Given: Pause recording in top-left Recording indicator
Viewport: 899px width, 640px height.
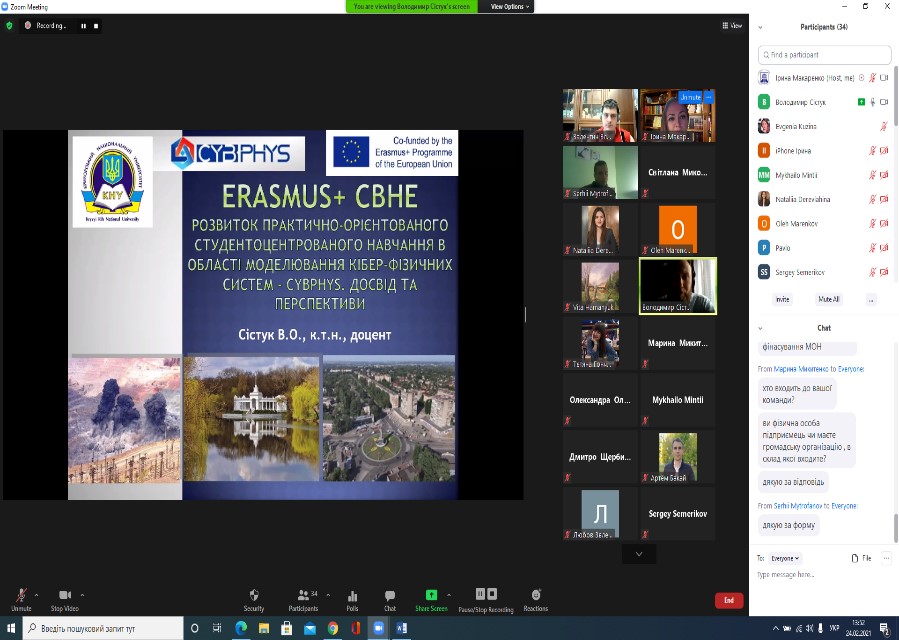Looking at the screenshot, I should click(x=84, y=26).
